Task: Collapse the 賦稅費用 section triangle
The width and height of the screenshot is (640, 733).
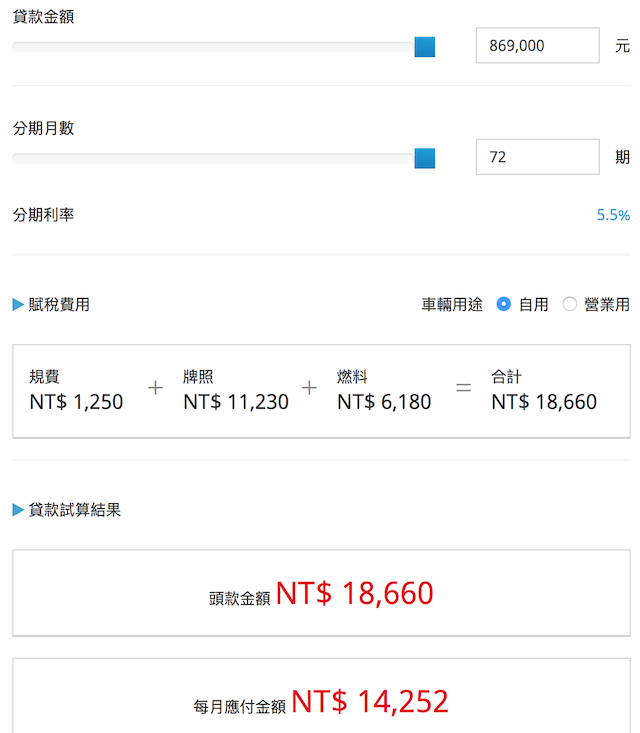Action: point(18,305)
